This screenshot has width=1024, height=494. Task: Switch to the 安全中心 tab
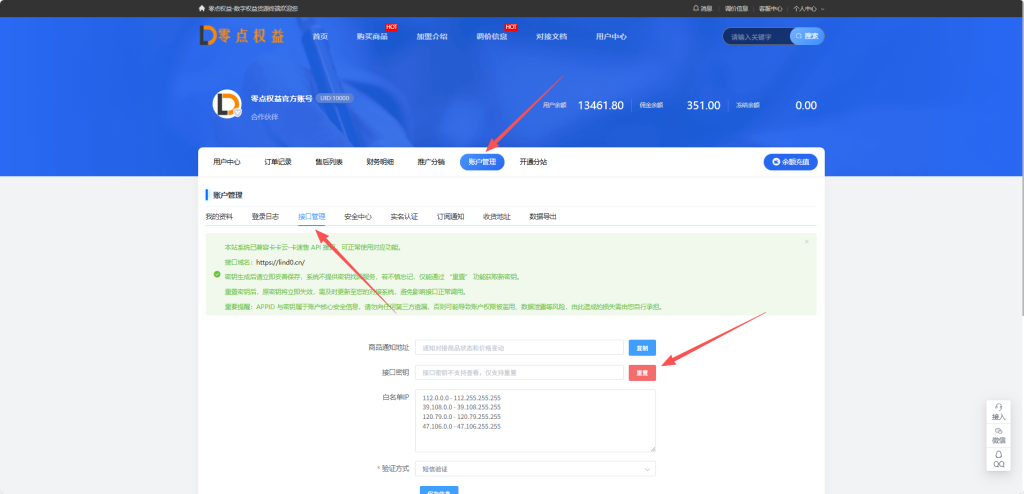click(x=358, y=216)
